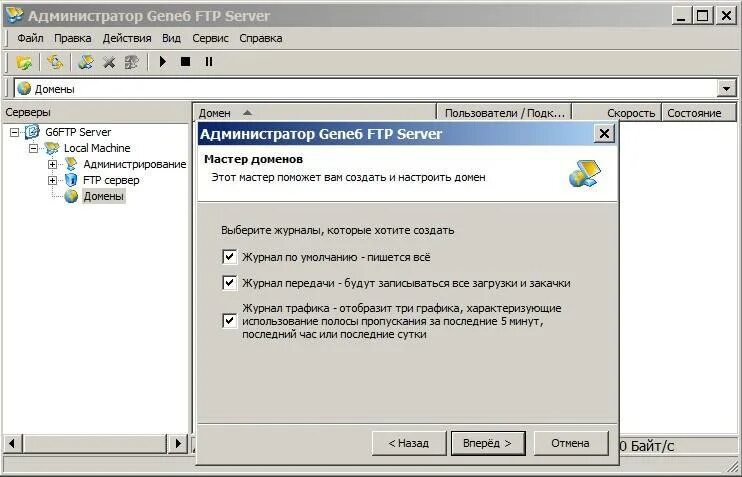This screenshot has width=742, height=477.
Task: Open the Вид menu
Action: (x=171, y=38)
